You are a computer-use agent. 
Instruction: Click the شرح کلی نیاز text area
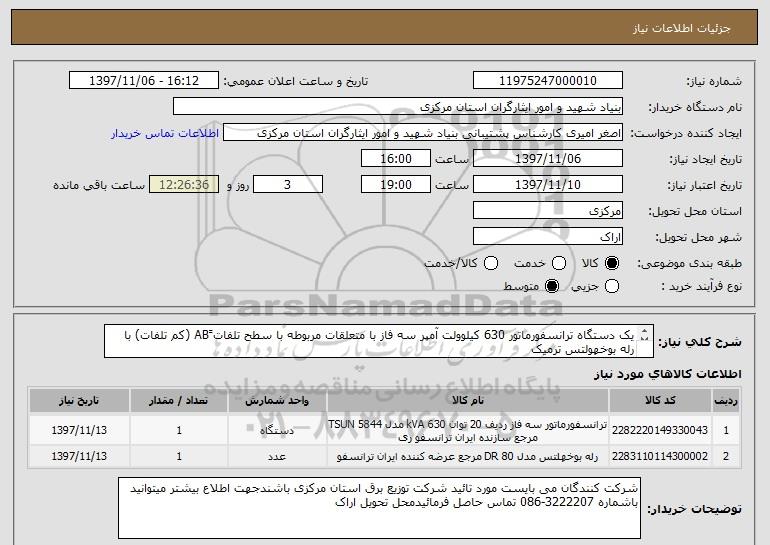(379, 341)
